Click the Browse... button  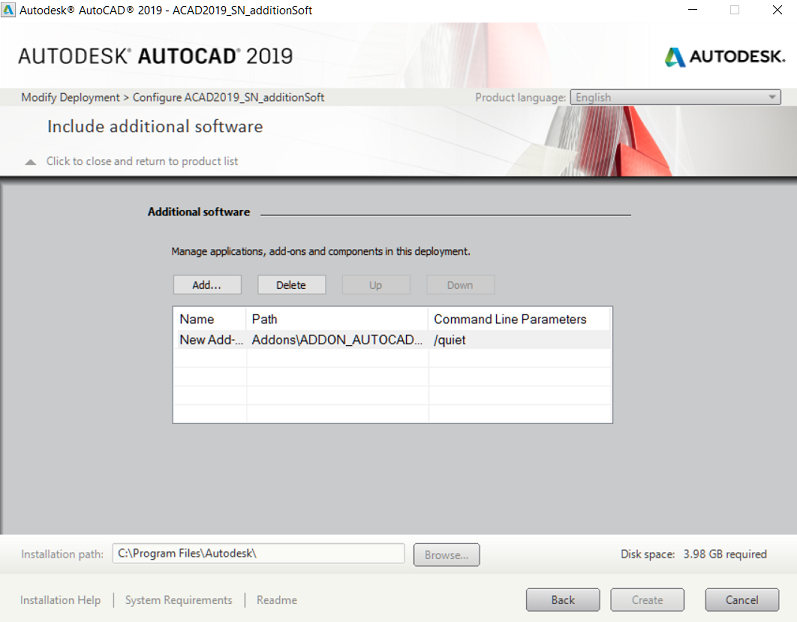(x=446, y=554)
